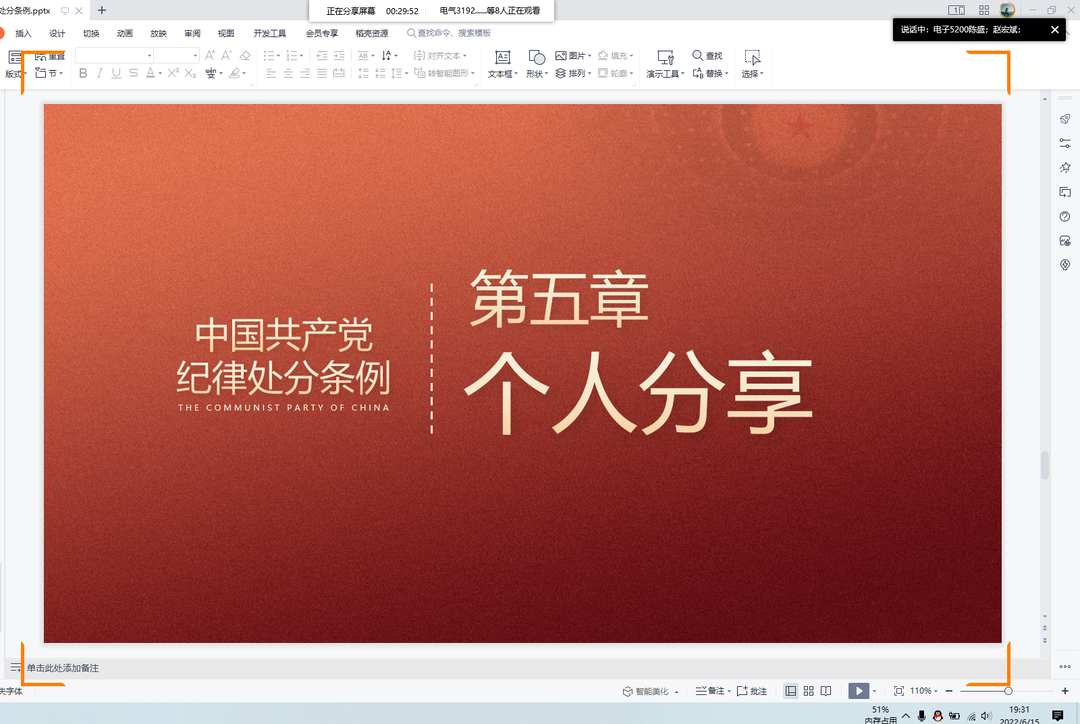This screenshot has width=1080, height=724.
Task: Click the zoom slider handle
Action: pos(1008,691)
